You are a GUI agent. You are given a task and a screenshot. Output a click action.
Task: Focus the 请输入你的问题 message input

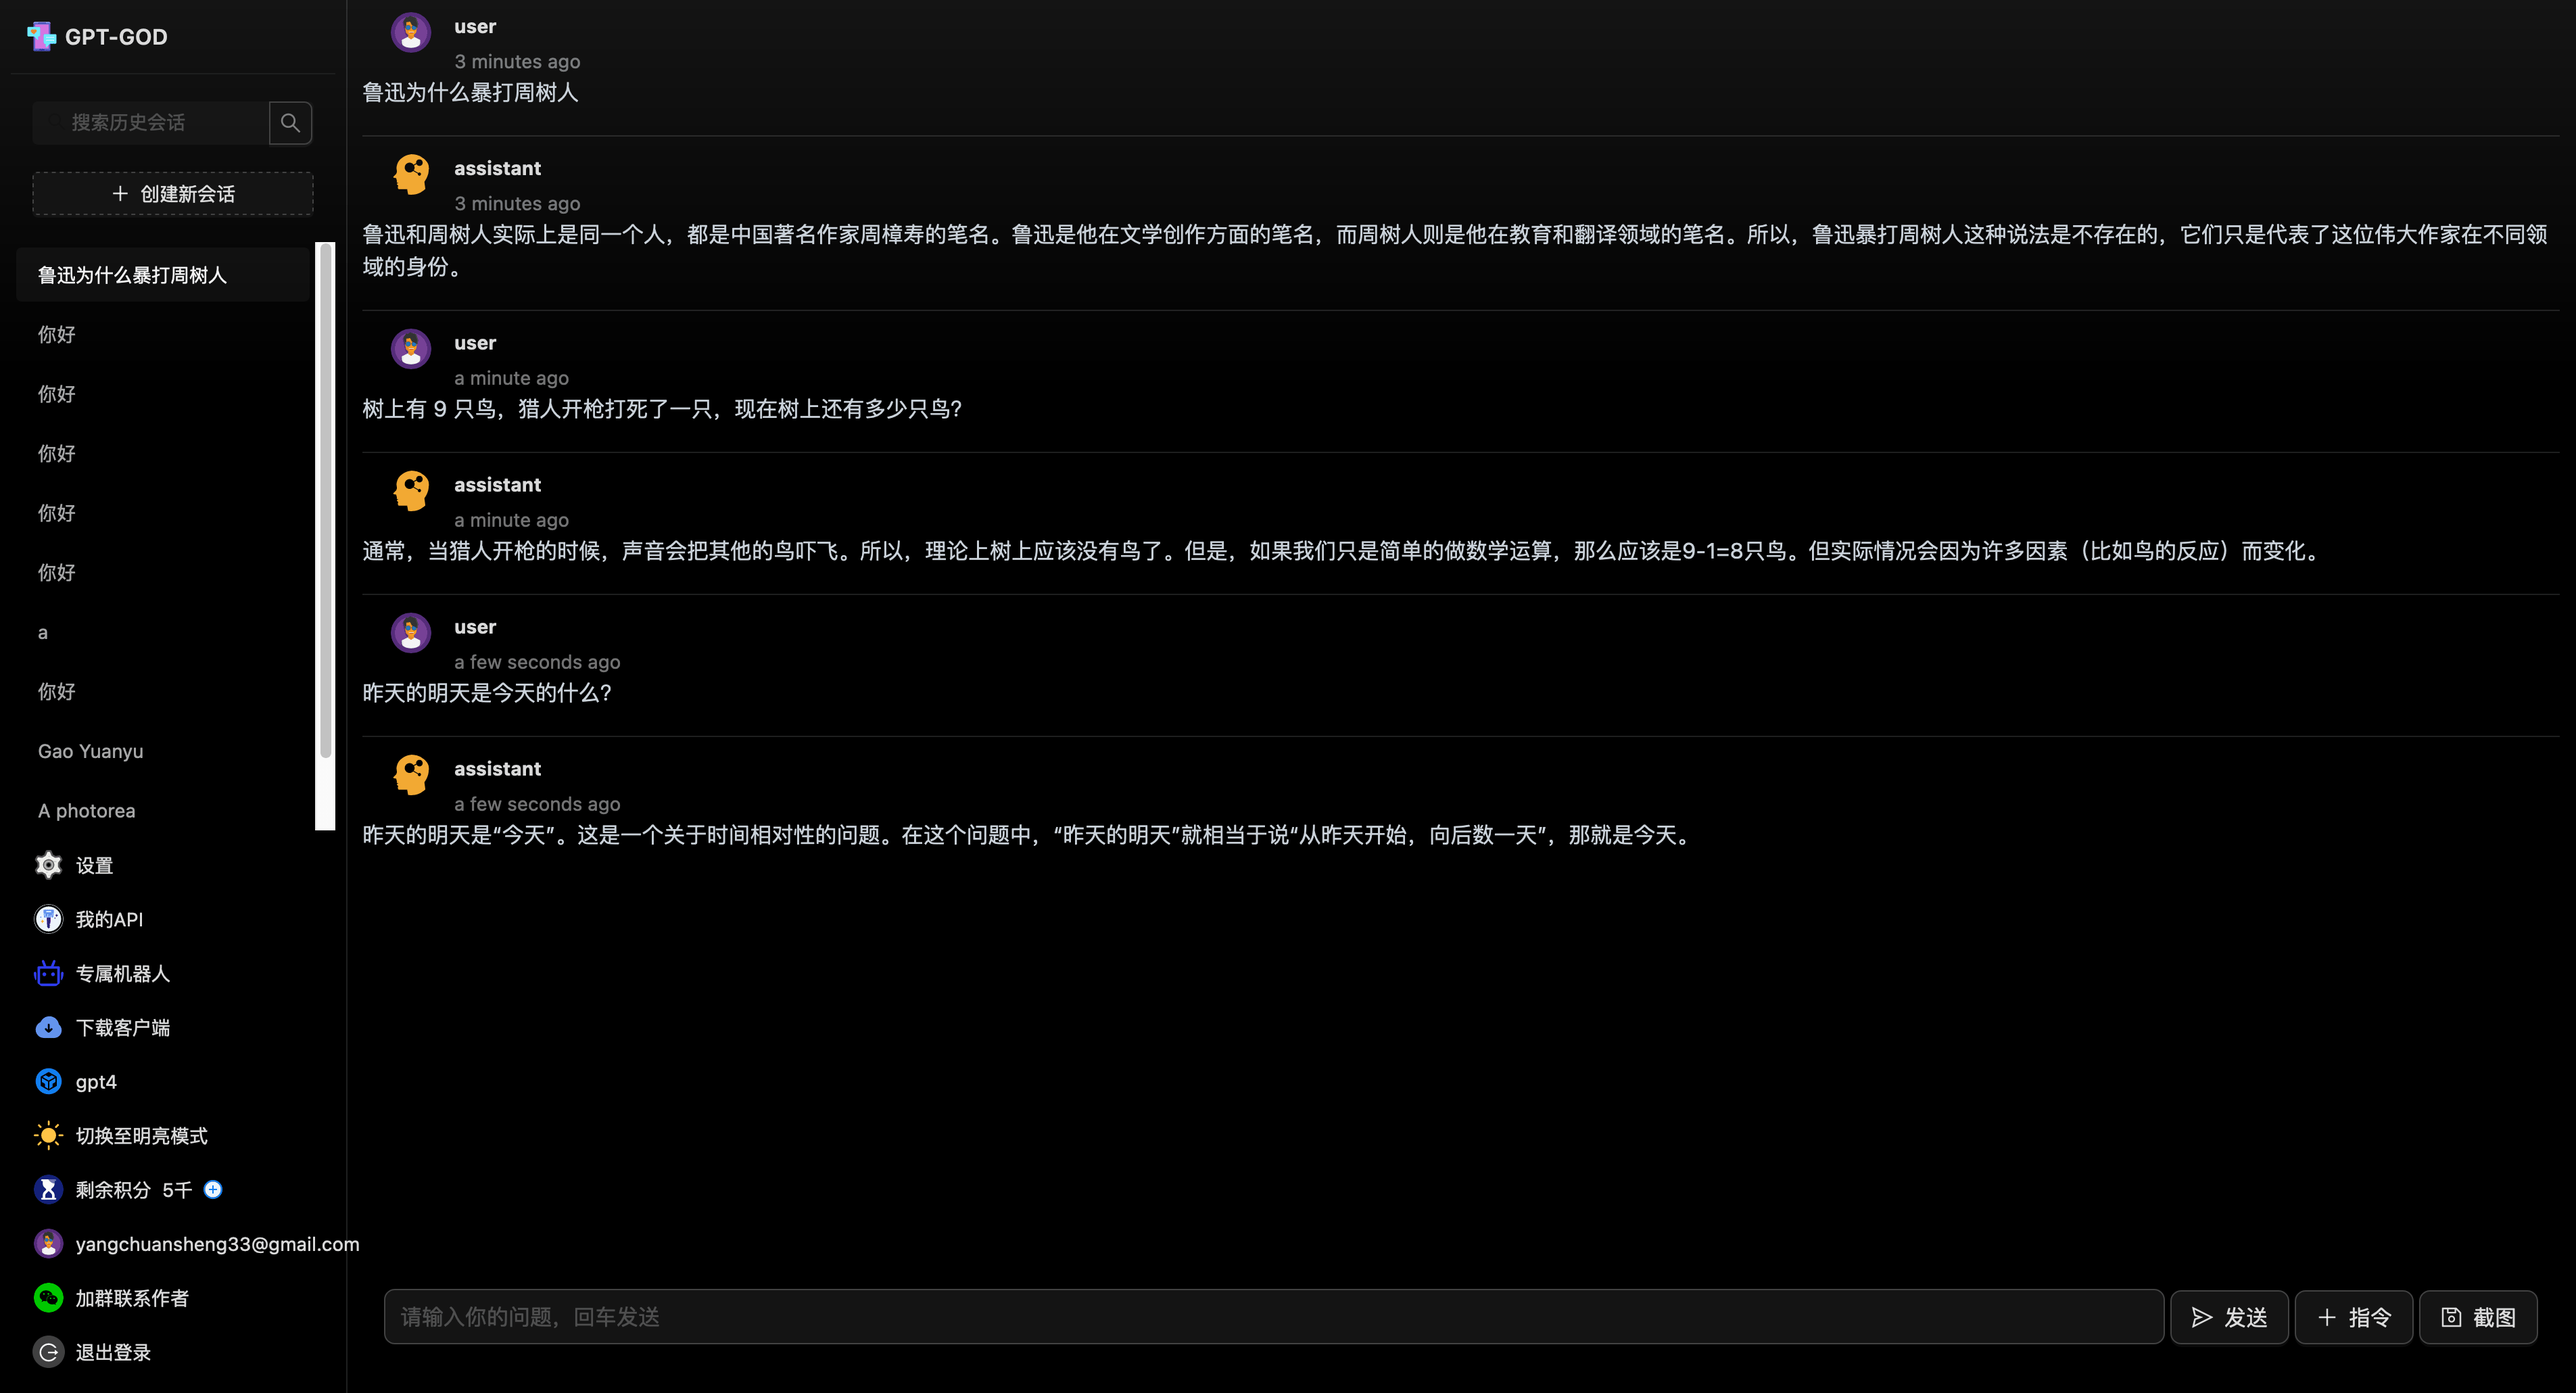(x=1274, y=1316)
